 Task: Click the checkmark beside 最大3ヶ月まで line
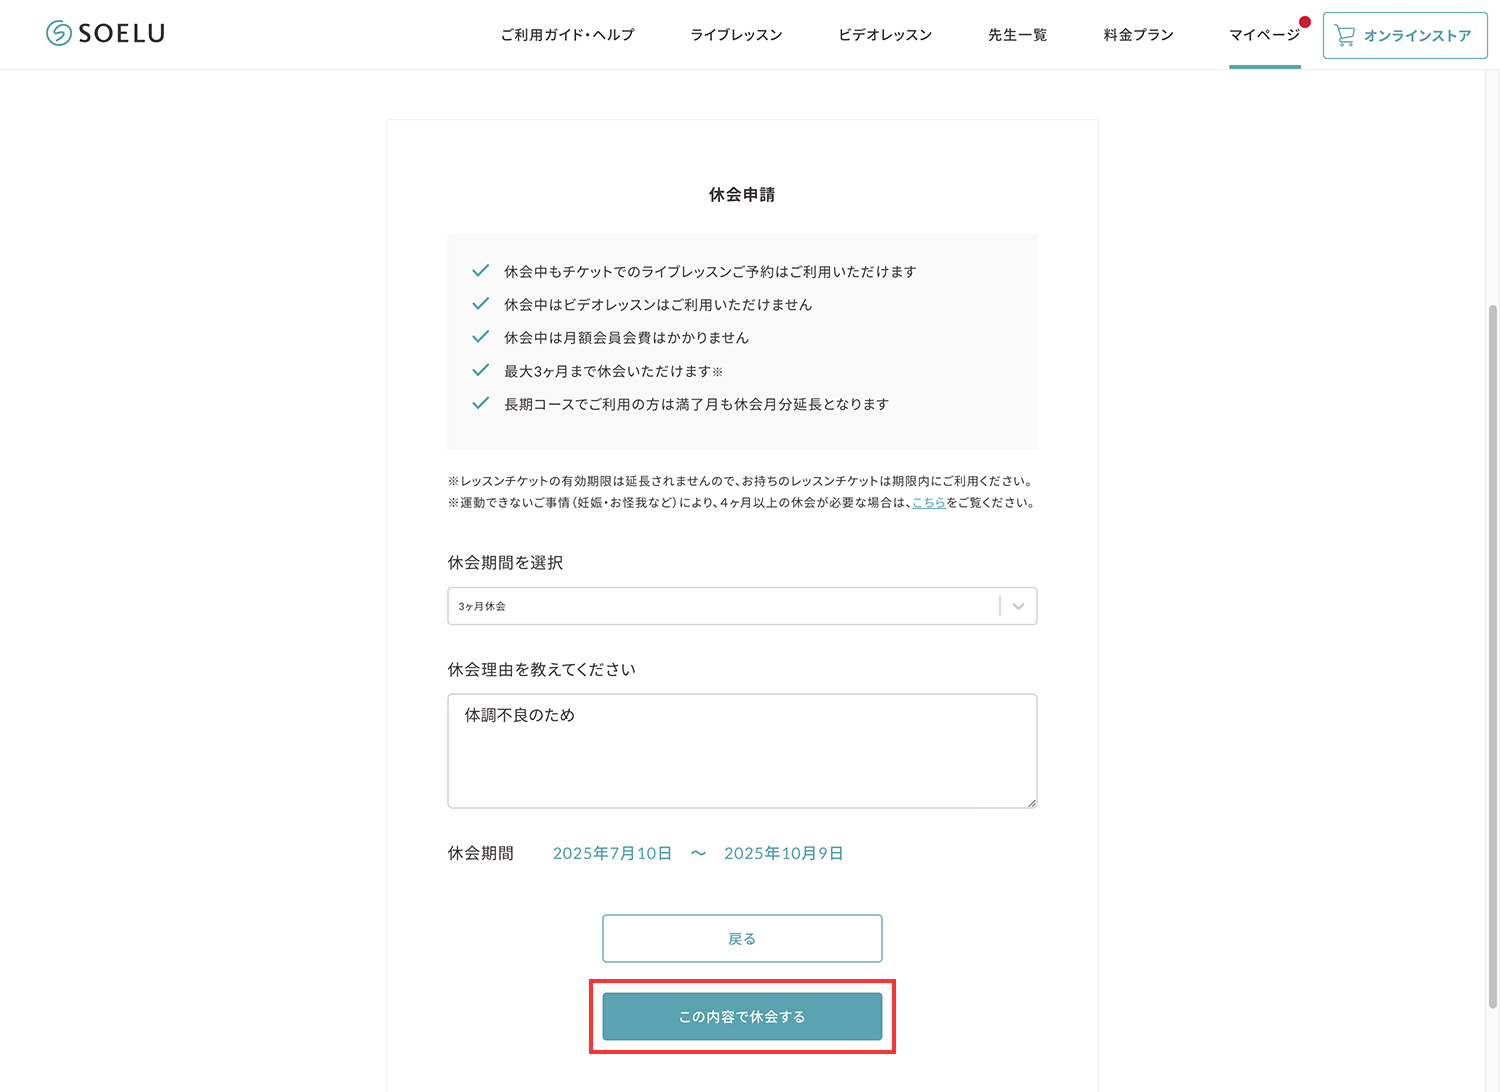coord(481,370)
